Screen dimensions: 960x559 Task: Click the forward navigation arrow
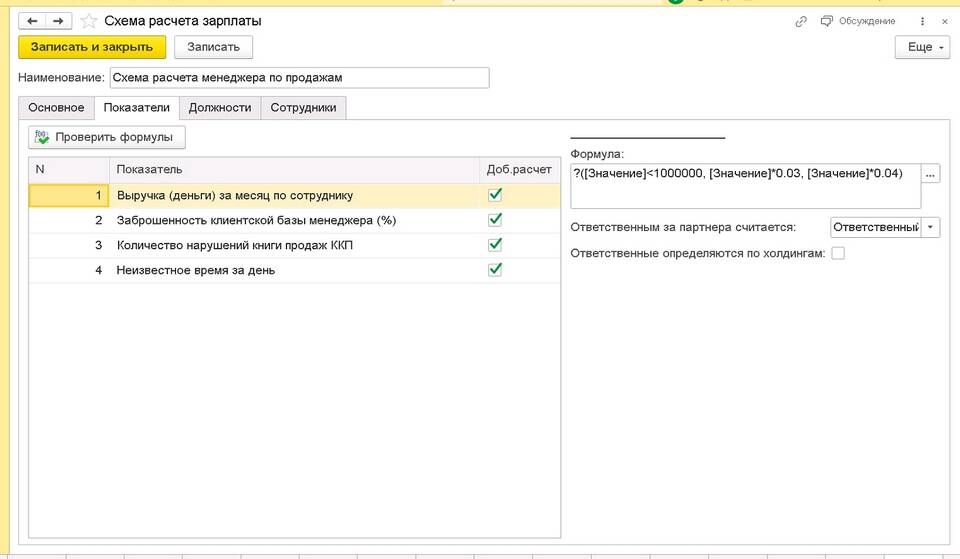pyautogui.click(x=56, y=20)
